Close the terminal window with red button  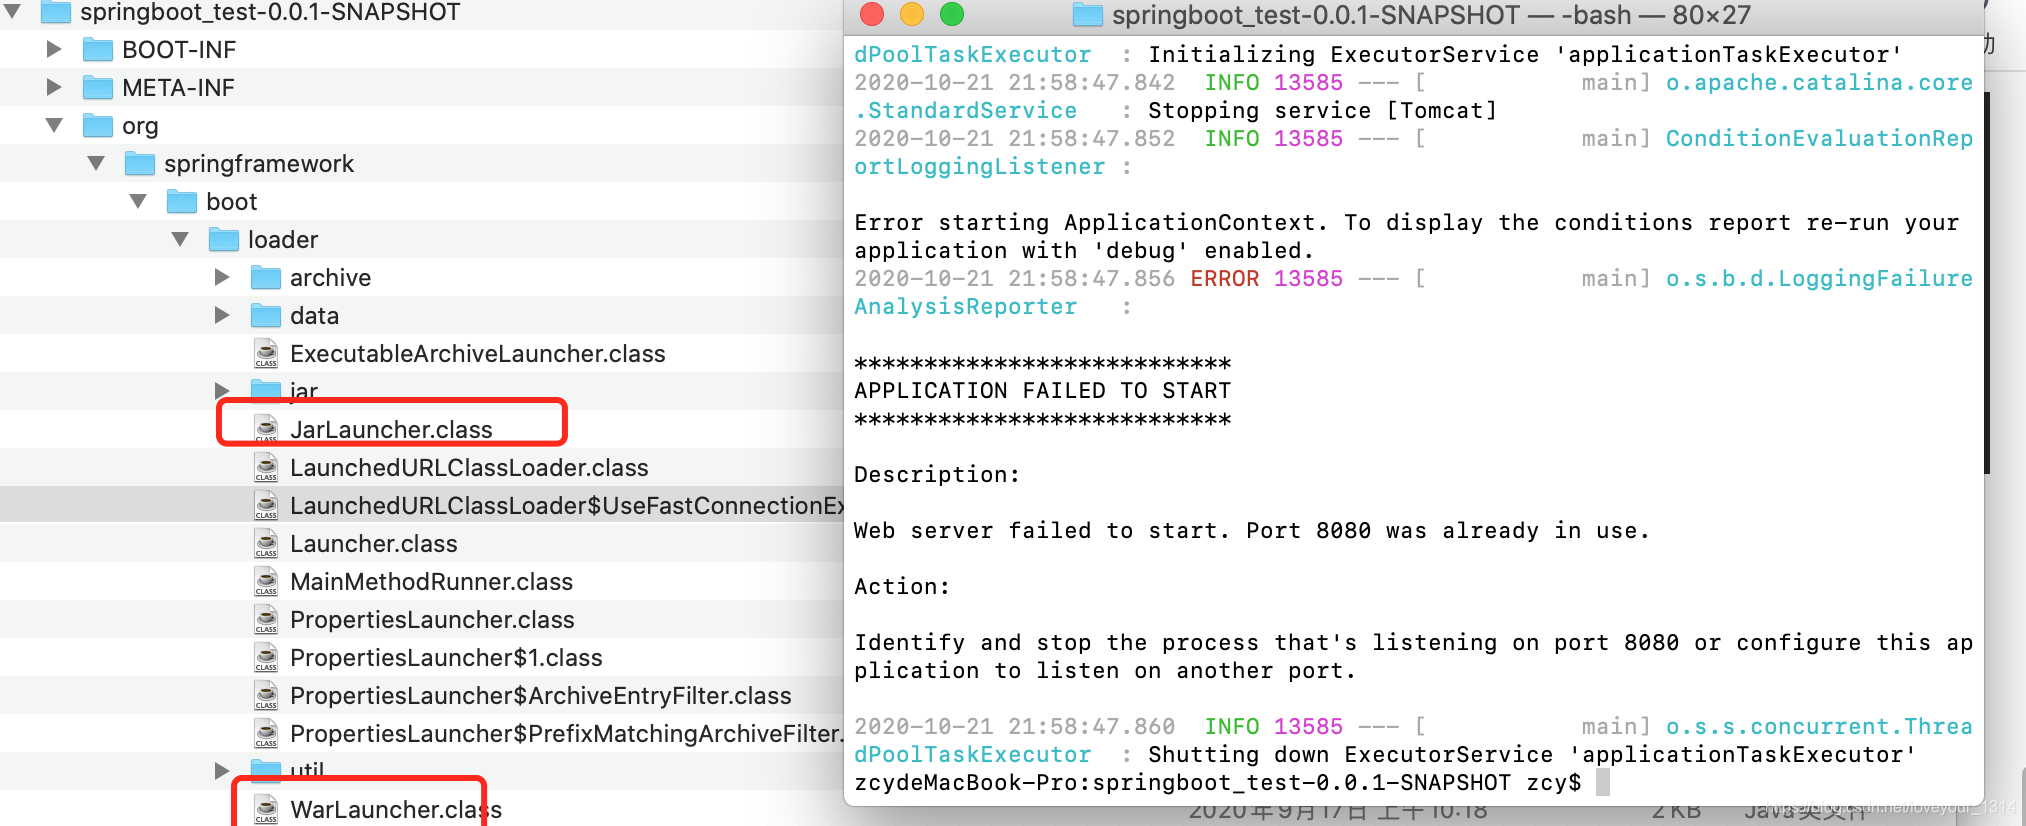[x=872, y=15]
